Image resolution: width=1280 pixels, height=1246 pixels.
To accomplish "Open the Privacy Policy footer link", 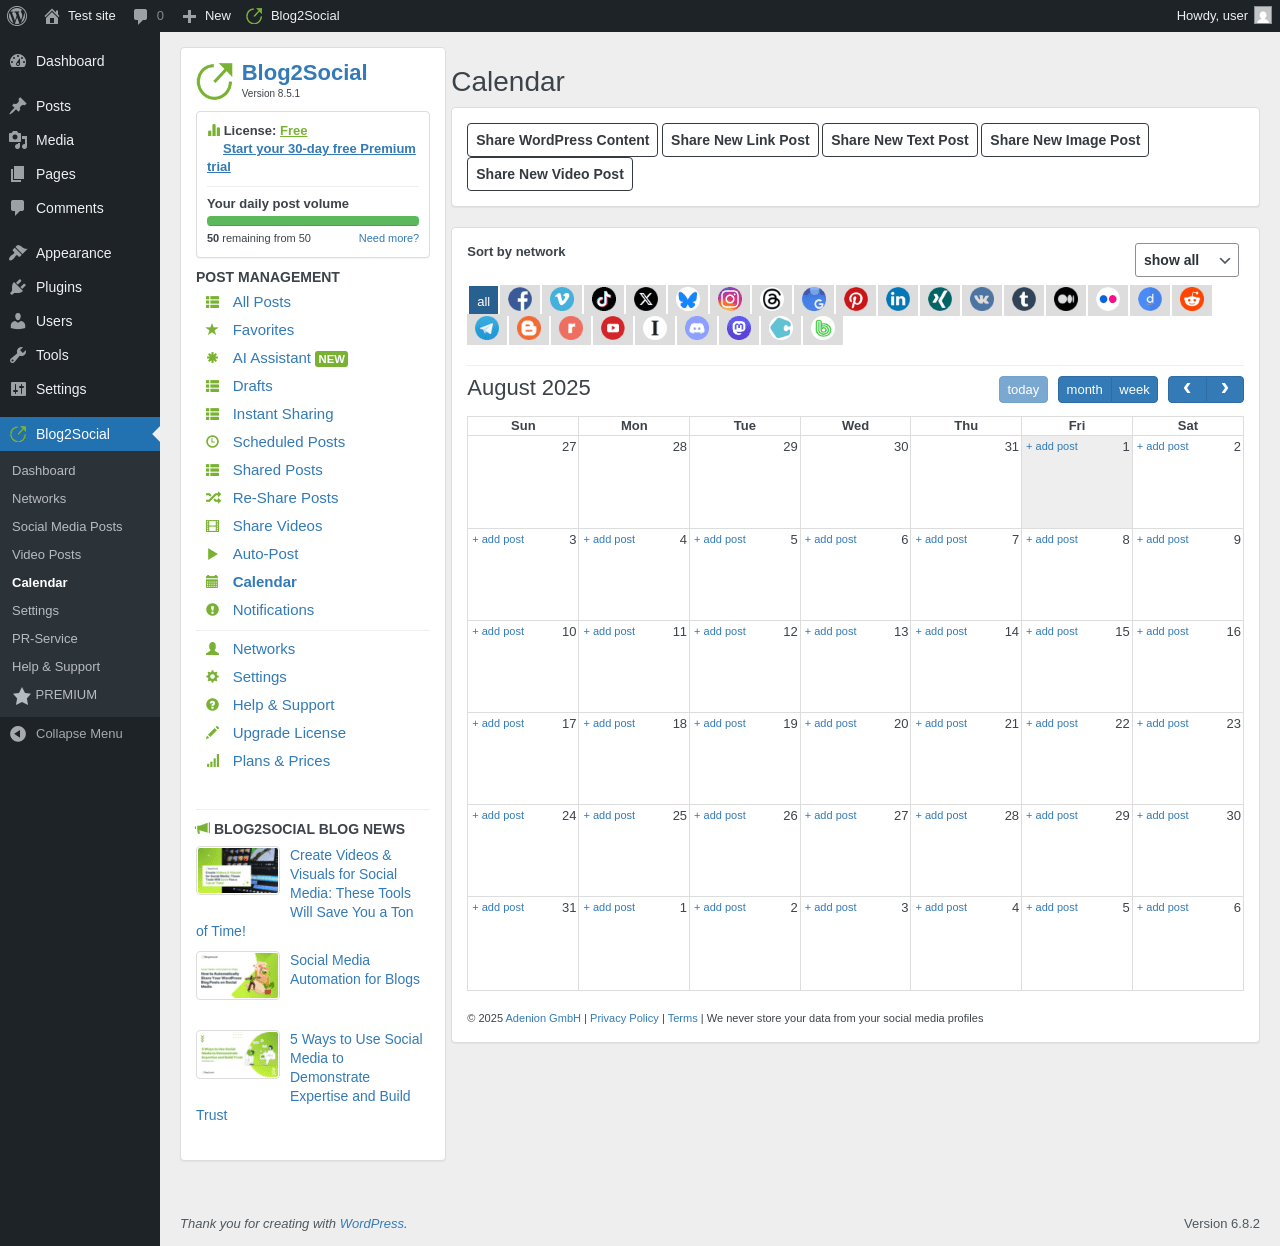I will click(x=624, y=1018).
